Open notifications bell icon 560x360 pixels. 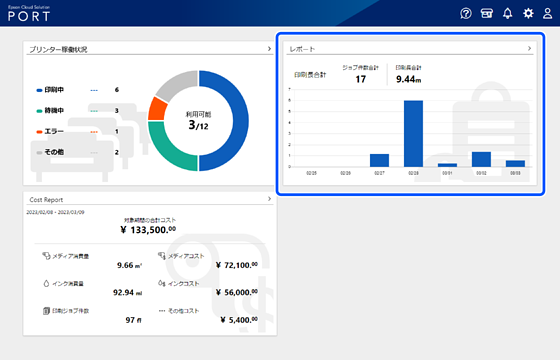pyautogui.click(x=508, y=14)
